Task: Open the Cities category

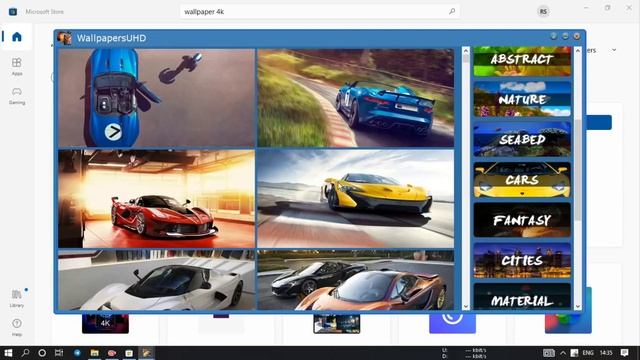Action: [x=522, y=260]
